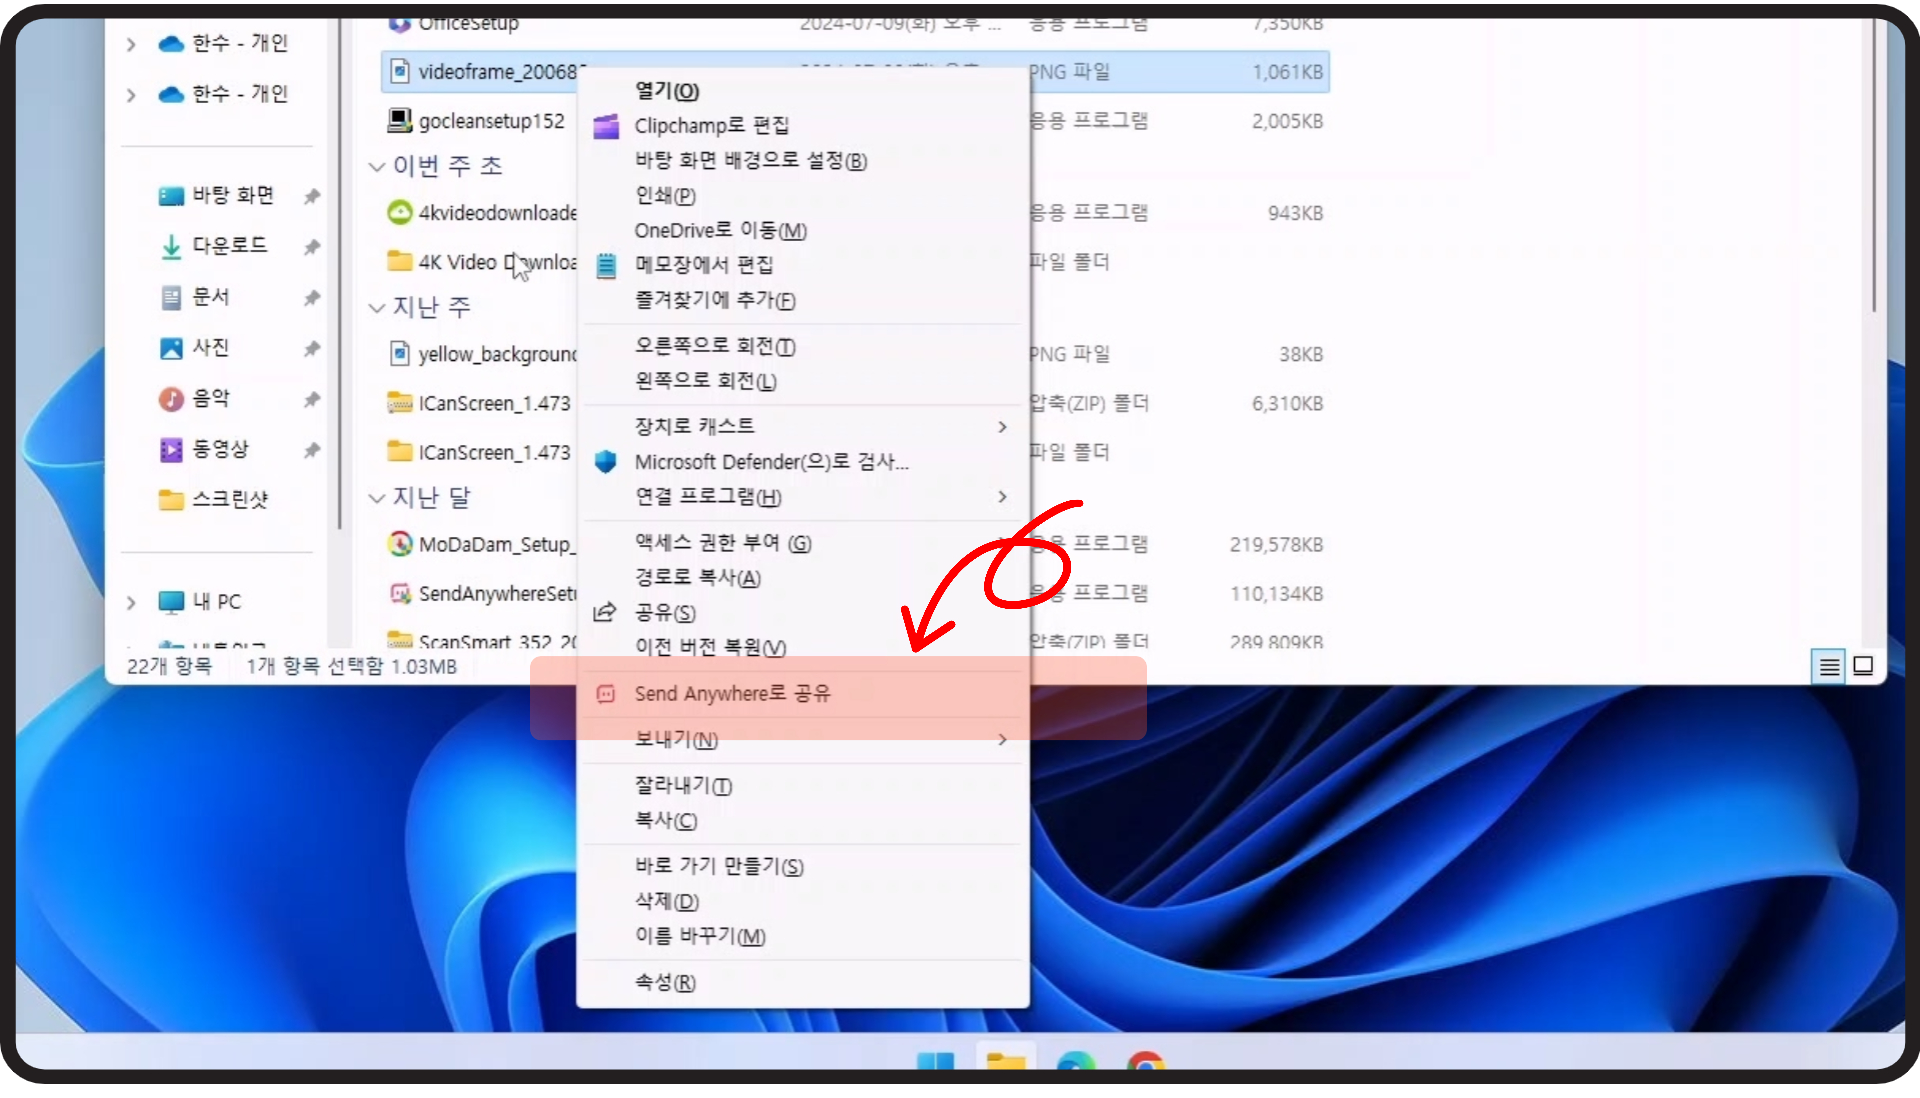This screenshot has height=1098, width=1920.
Task: Open File Explorer from the taskbar
Action: tap(1005, 1062)
